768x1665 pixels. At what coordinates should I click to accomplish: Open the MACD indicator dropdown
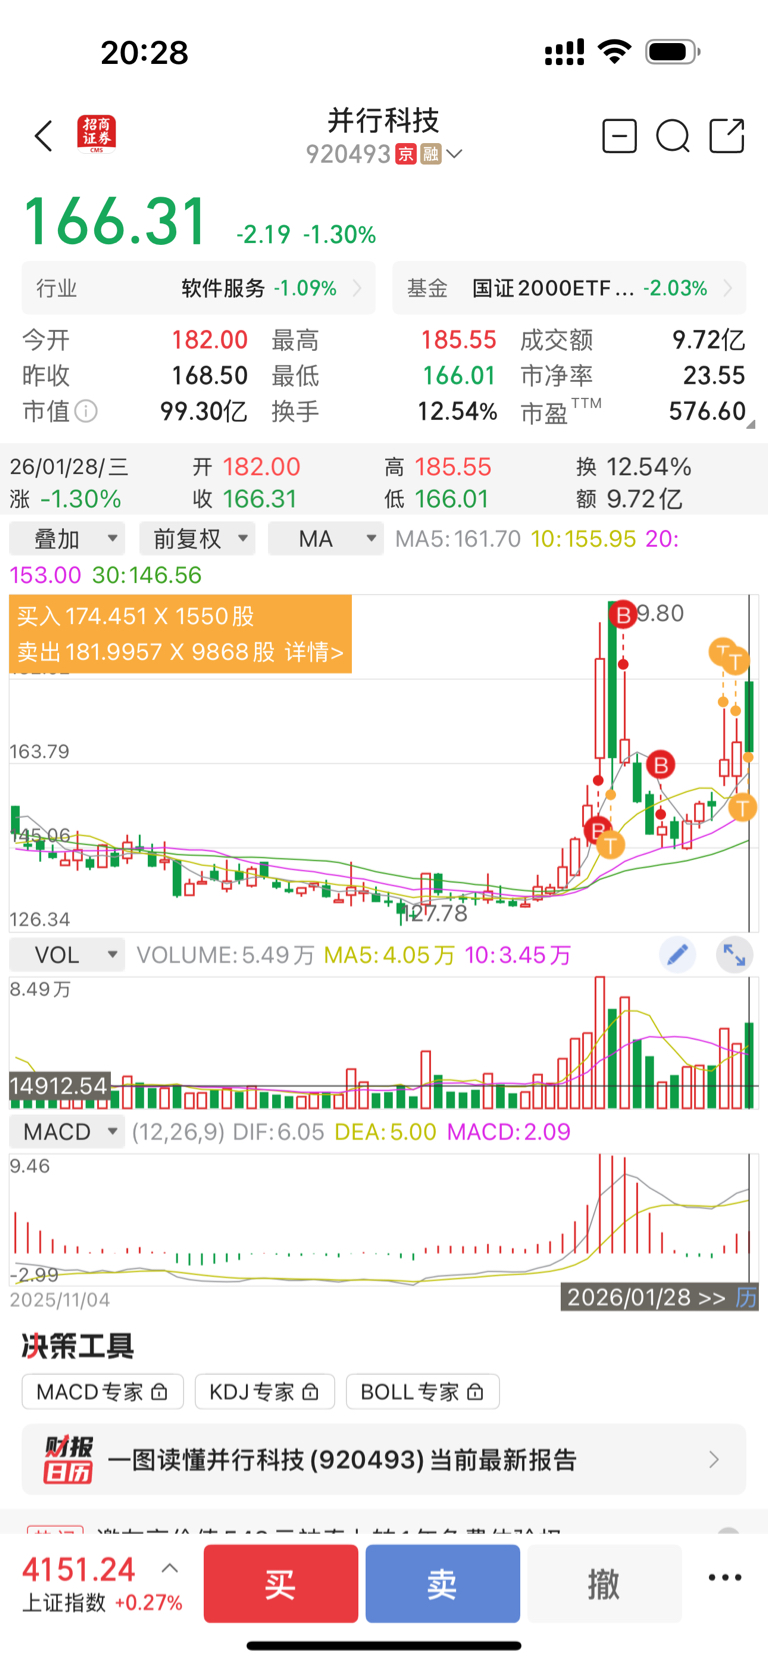pos(67,1132)
